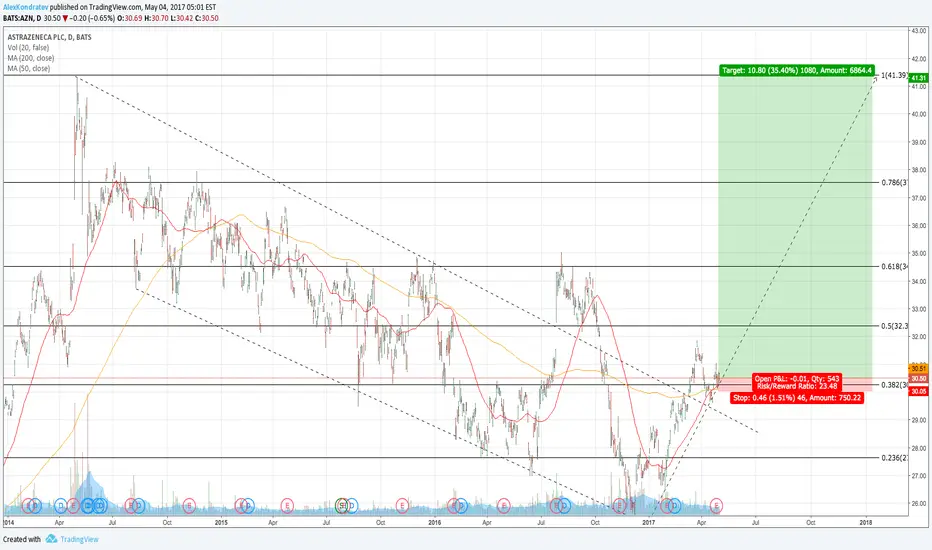This screenshot has height=550, width=932.
Task: Click the most recent earnings E marker near May 2017
Action: point(716,506)
